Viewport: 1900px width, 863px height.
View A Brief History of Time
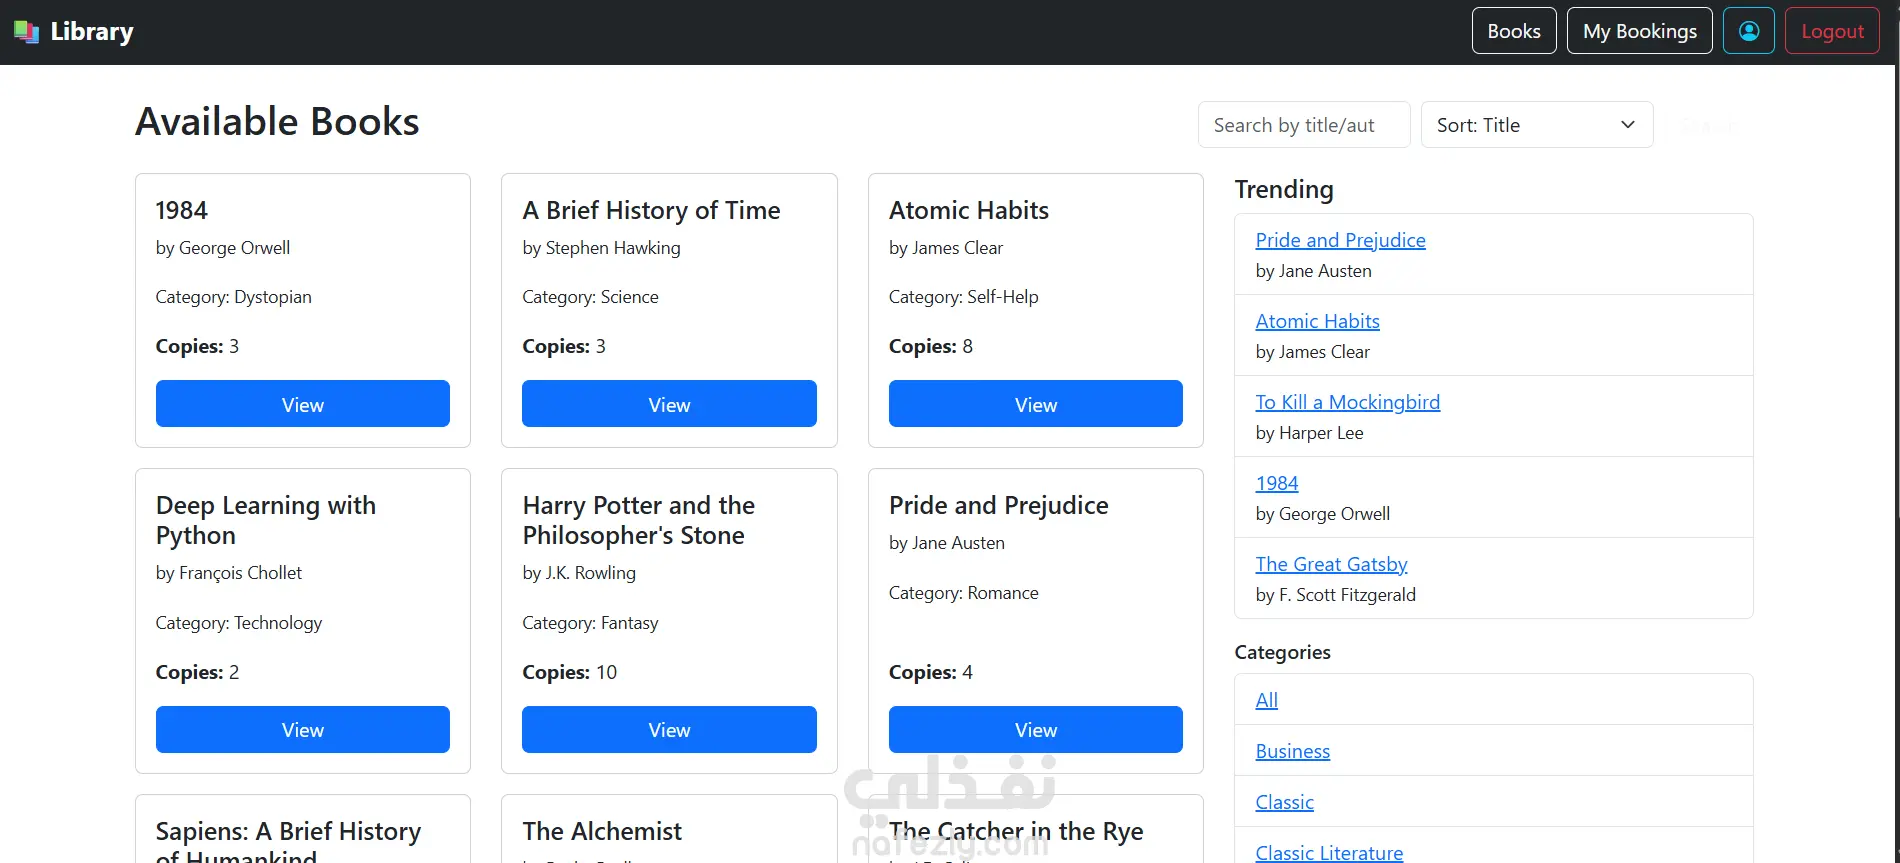pyautogui.click(x=669, y=404)
